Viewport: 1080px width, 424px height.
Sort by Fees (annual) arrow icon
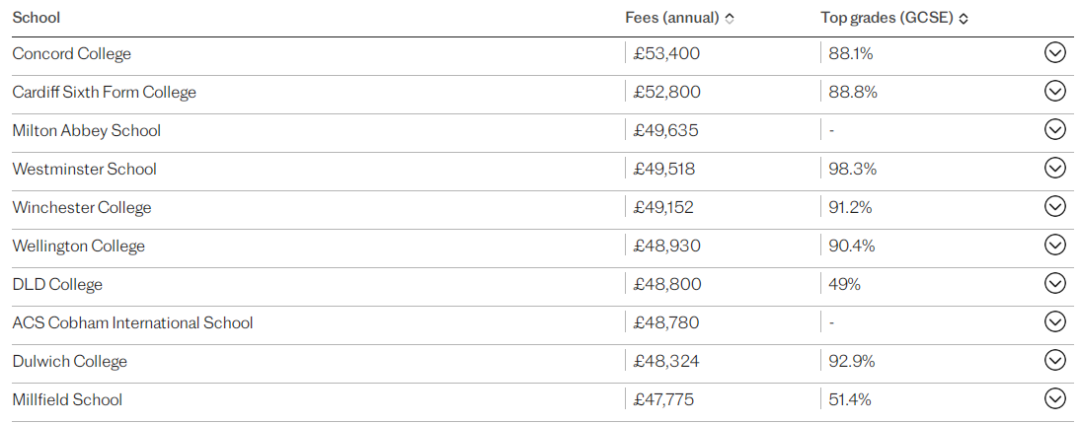(x=729, y=19)
